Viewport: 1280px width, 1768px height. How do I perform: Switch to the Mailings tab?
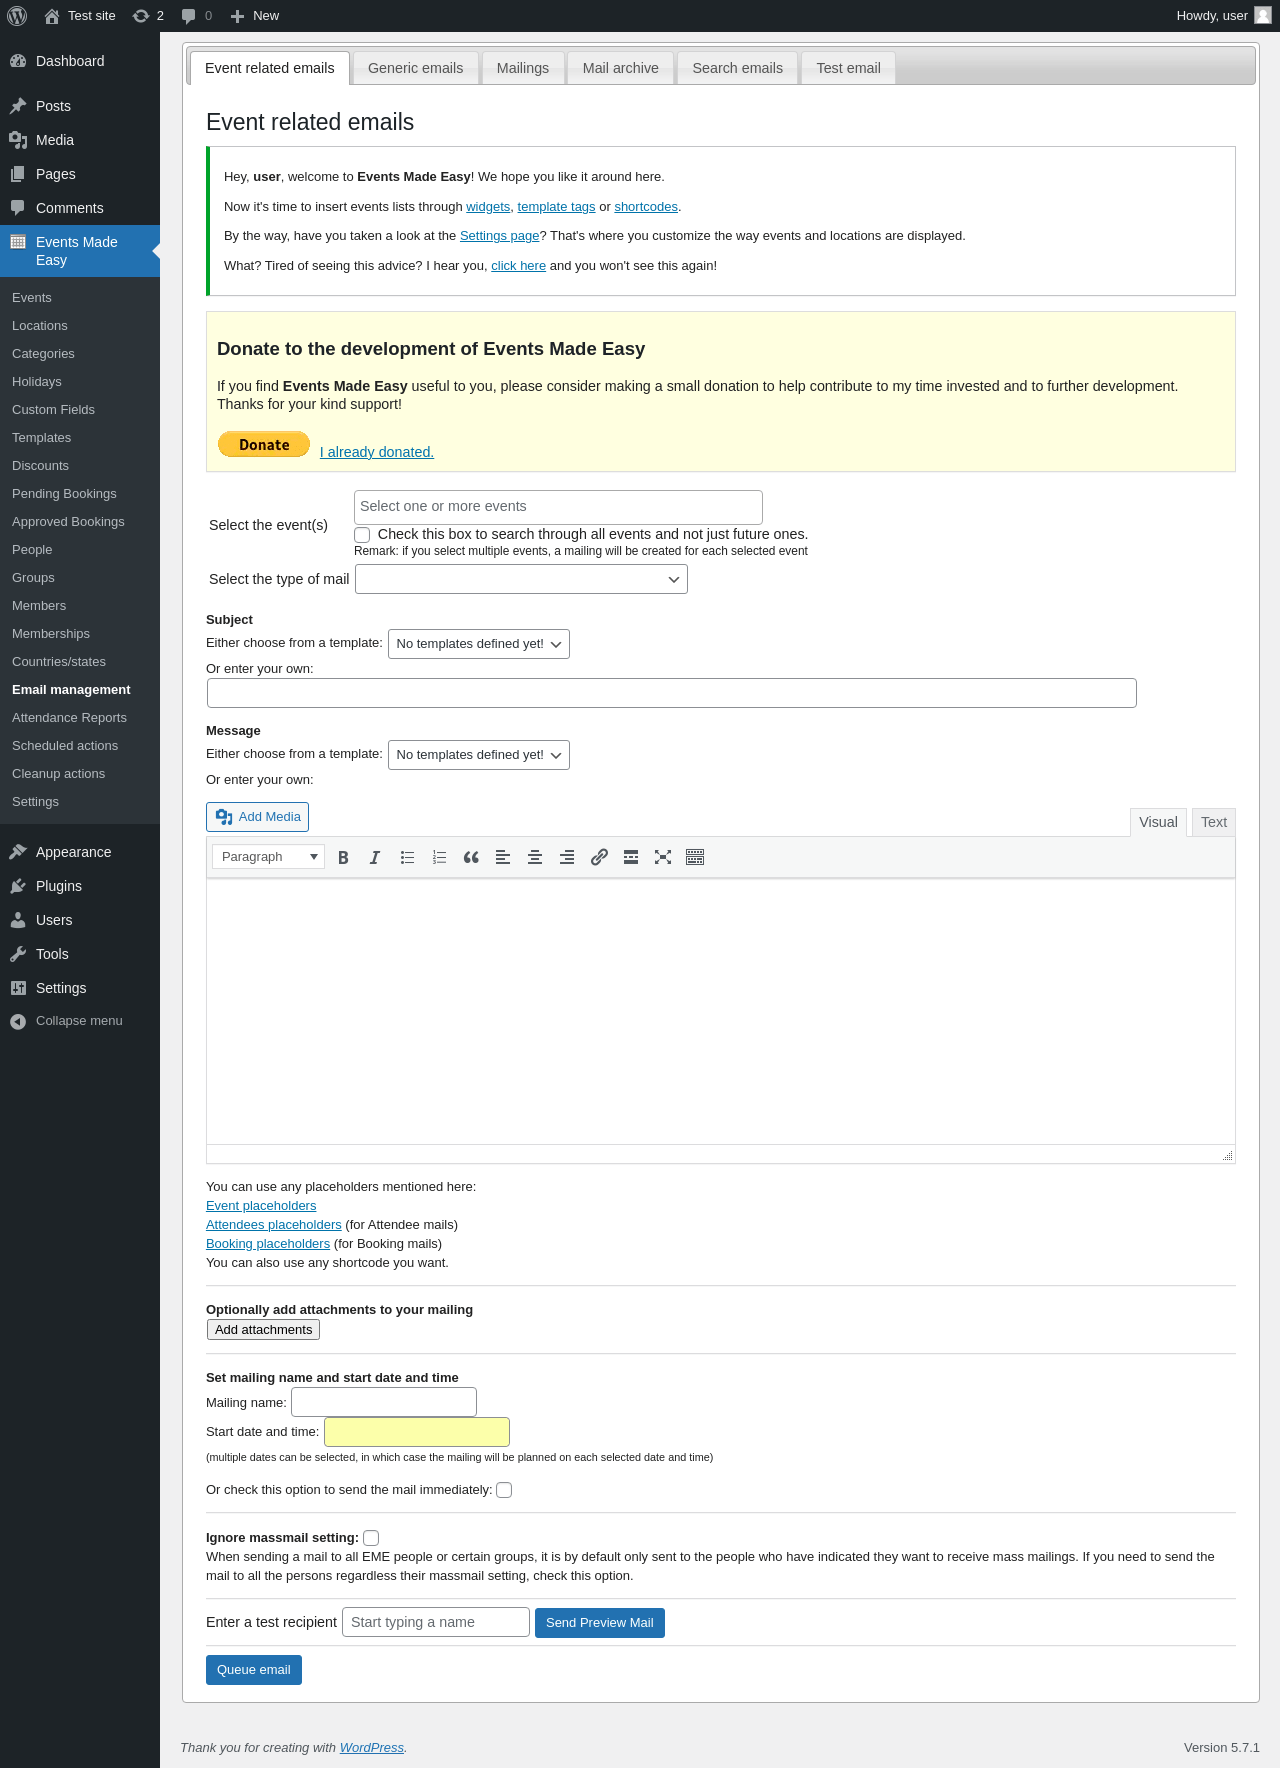(523, 68)
